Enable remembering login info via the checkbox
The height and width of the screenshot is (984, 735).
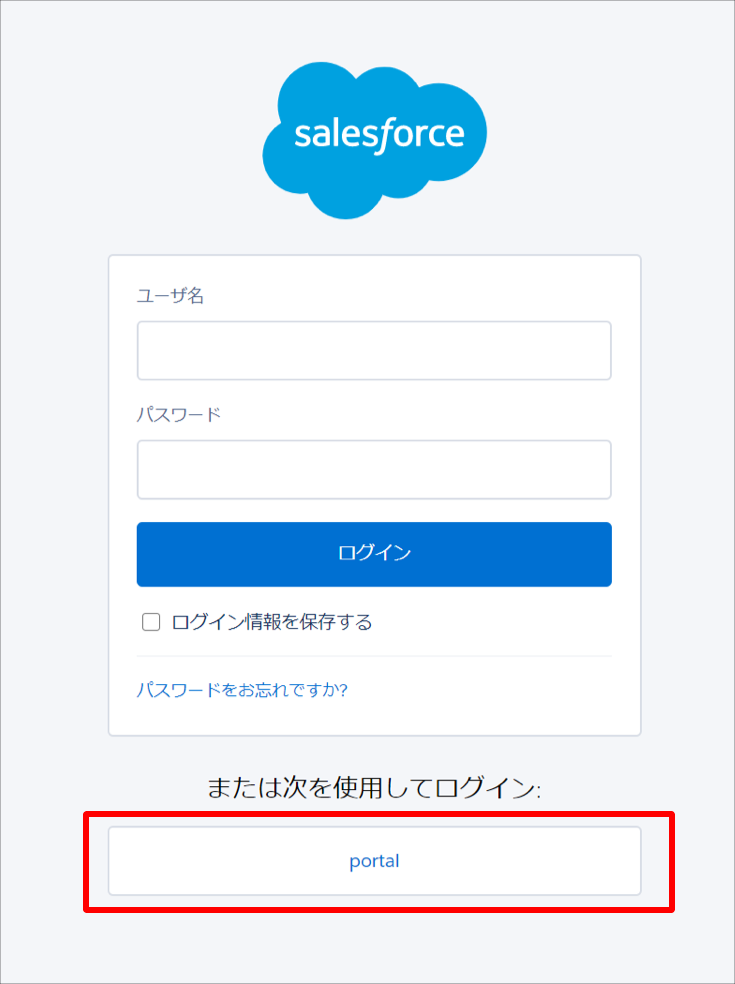pos(151,622)
